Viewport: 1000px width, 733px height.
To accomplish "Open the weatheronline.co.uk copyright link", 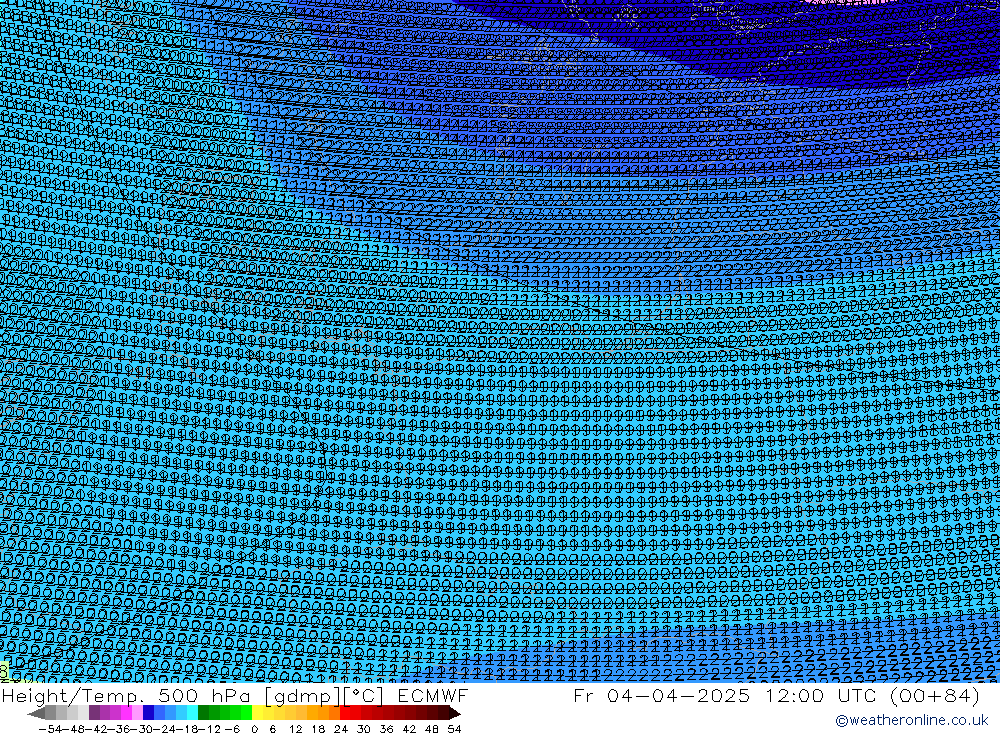I will (911, 720).
